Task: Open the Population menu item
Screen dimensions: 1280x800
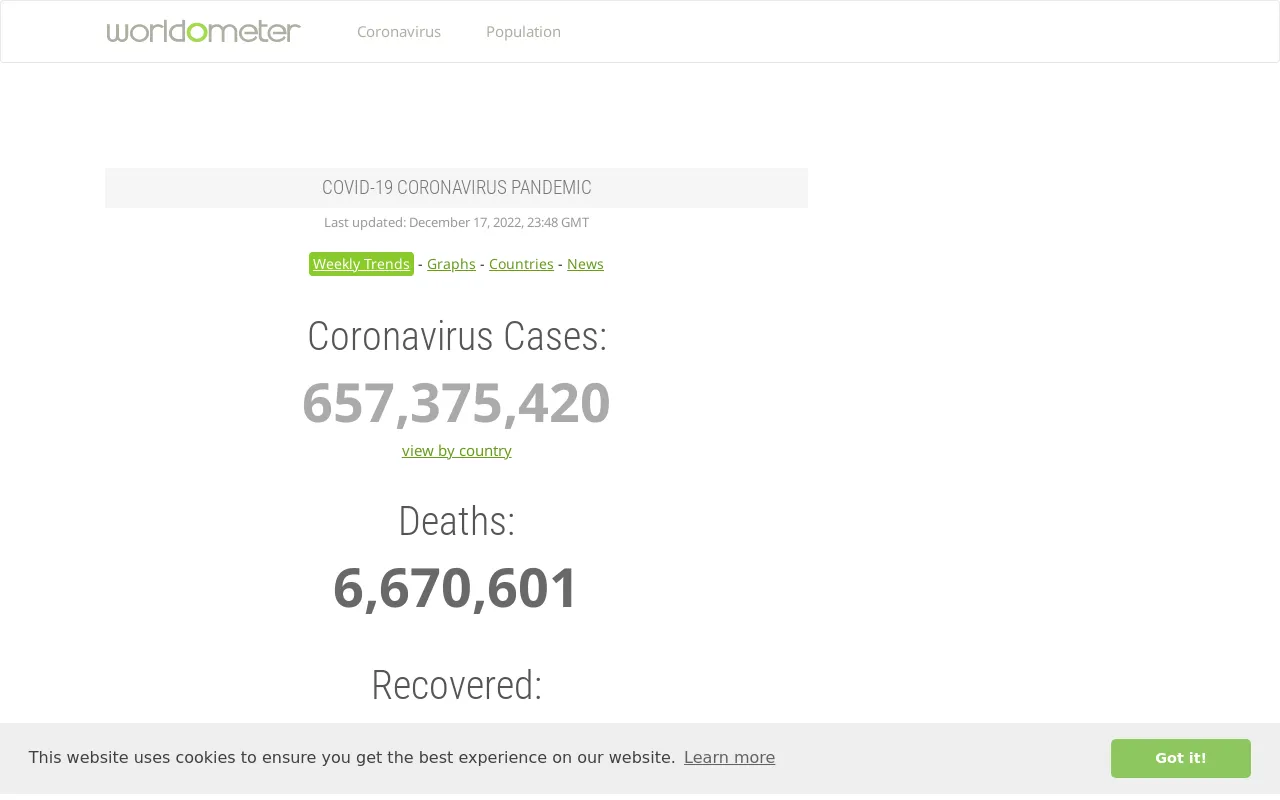Action: pyautogui.click(x=523, y=31)
